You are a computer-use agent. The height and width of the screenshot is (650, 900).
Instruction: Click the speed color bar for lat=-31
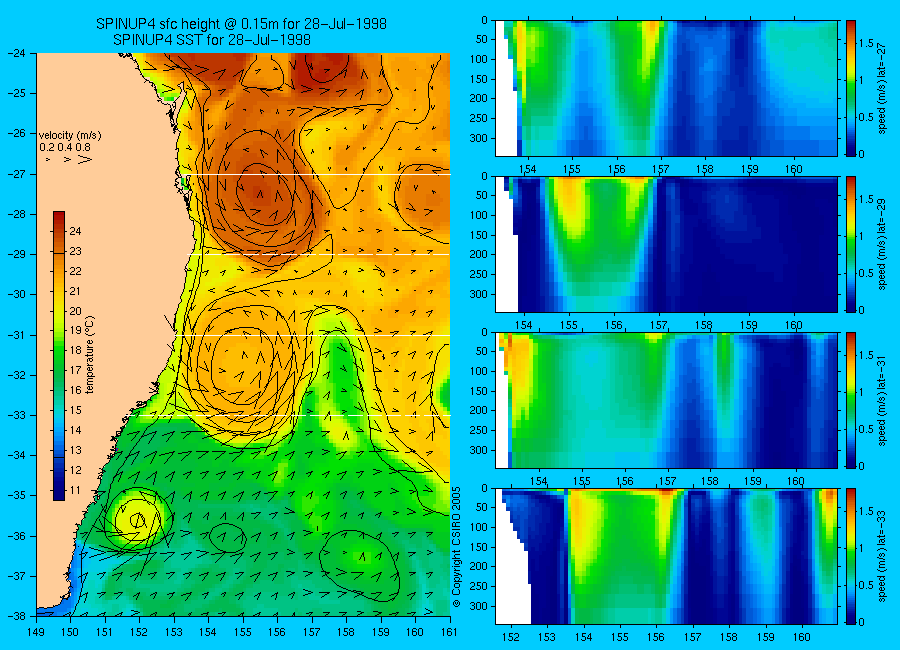coord(850,400)
